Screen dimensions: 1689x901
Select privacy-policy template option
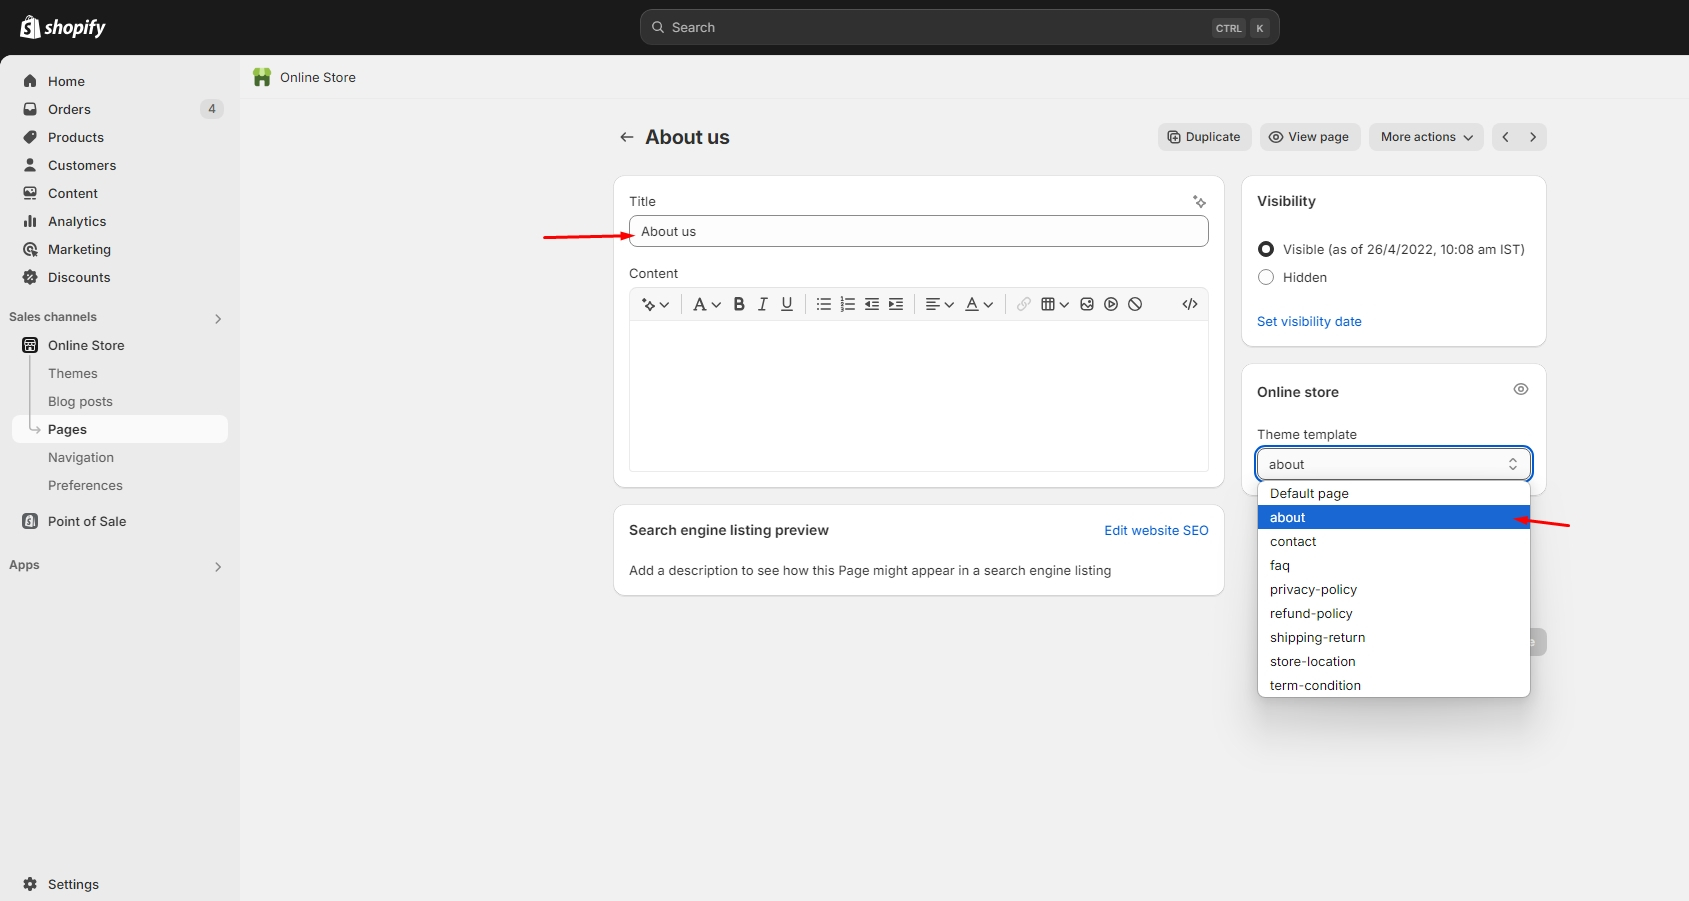pos(1313,589)
